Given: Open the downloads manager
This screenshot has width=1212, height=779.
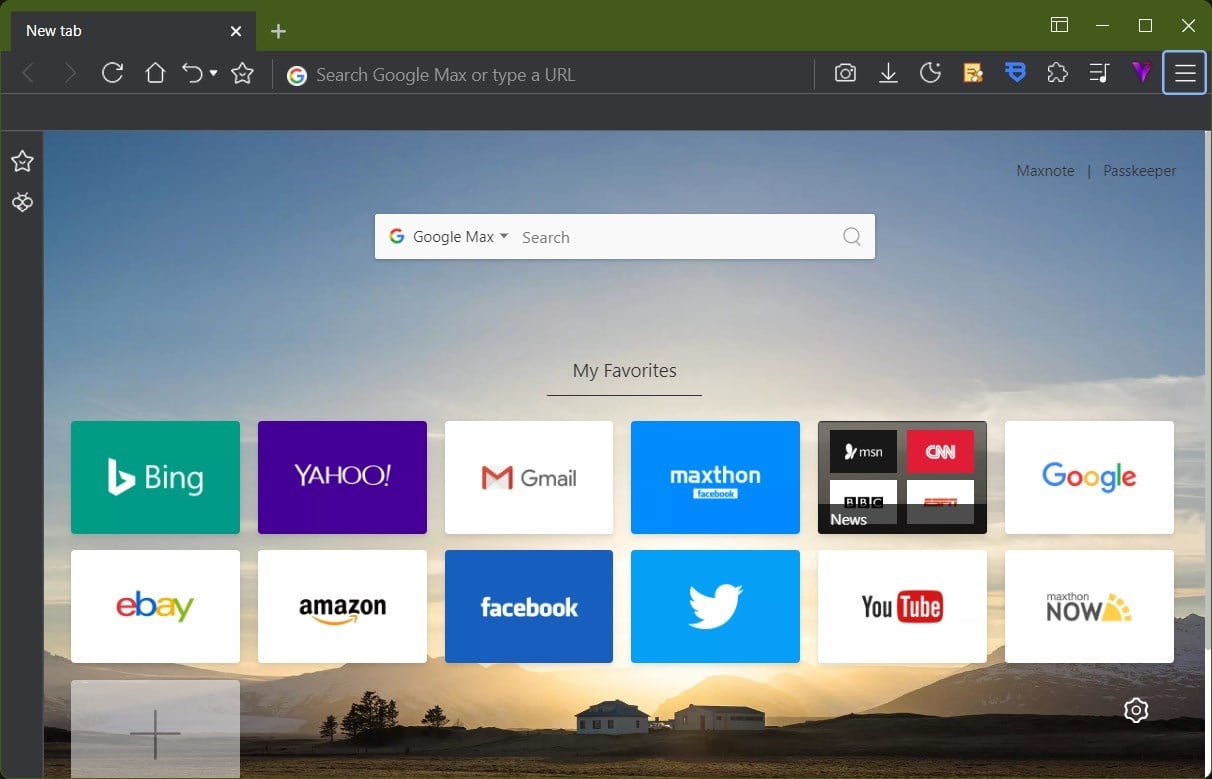Looking at the screenshot, I should tap(888, 73).
